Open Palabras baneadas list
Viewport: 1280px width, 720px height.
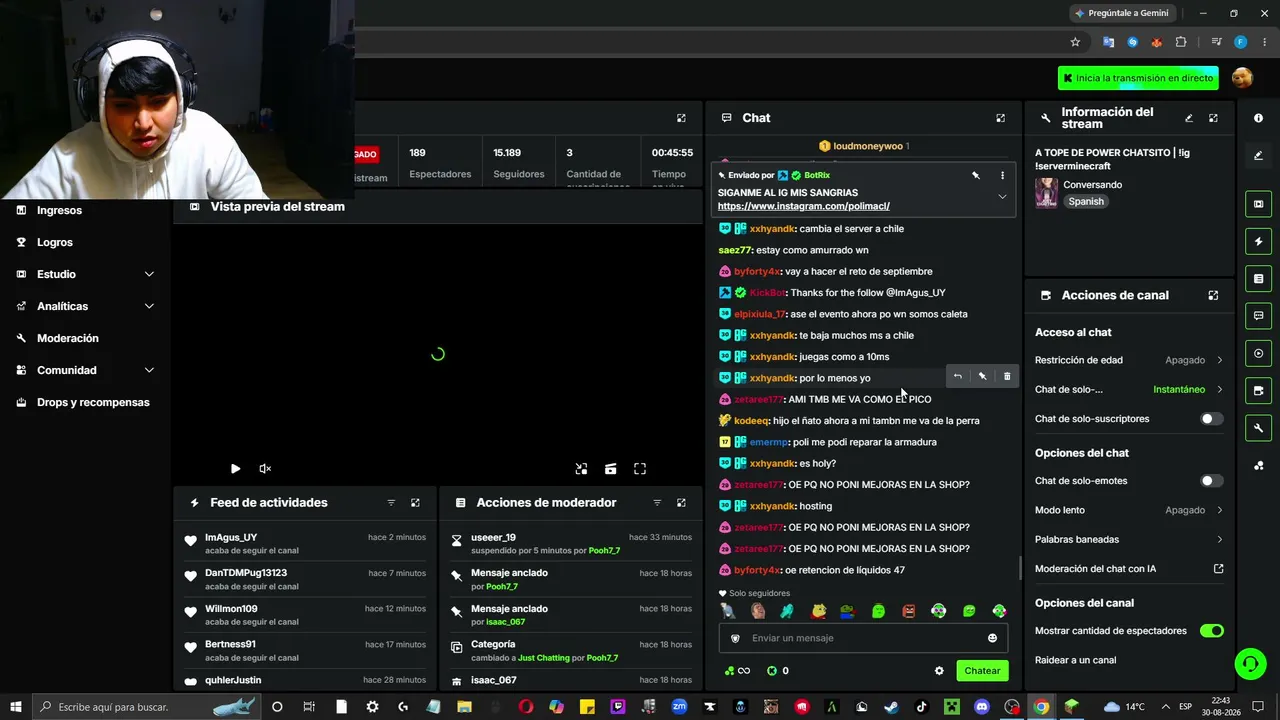tap(1129, 539)
